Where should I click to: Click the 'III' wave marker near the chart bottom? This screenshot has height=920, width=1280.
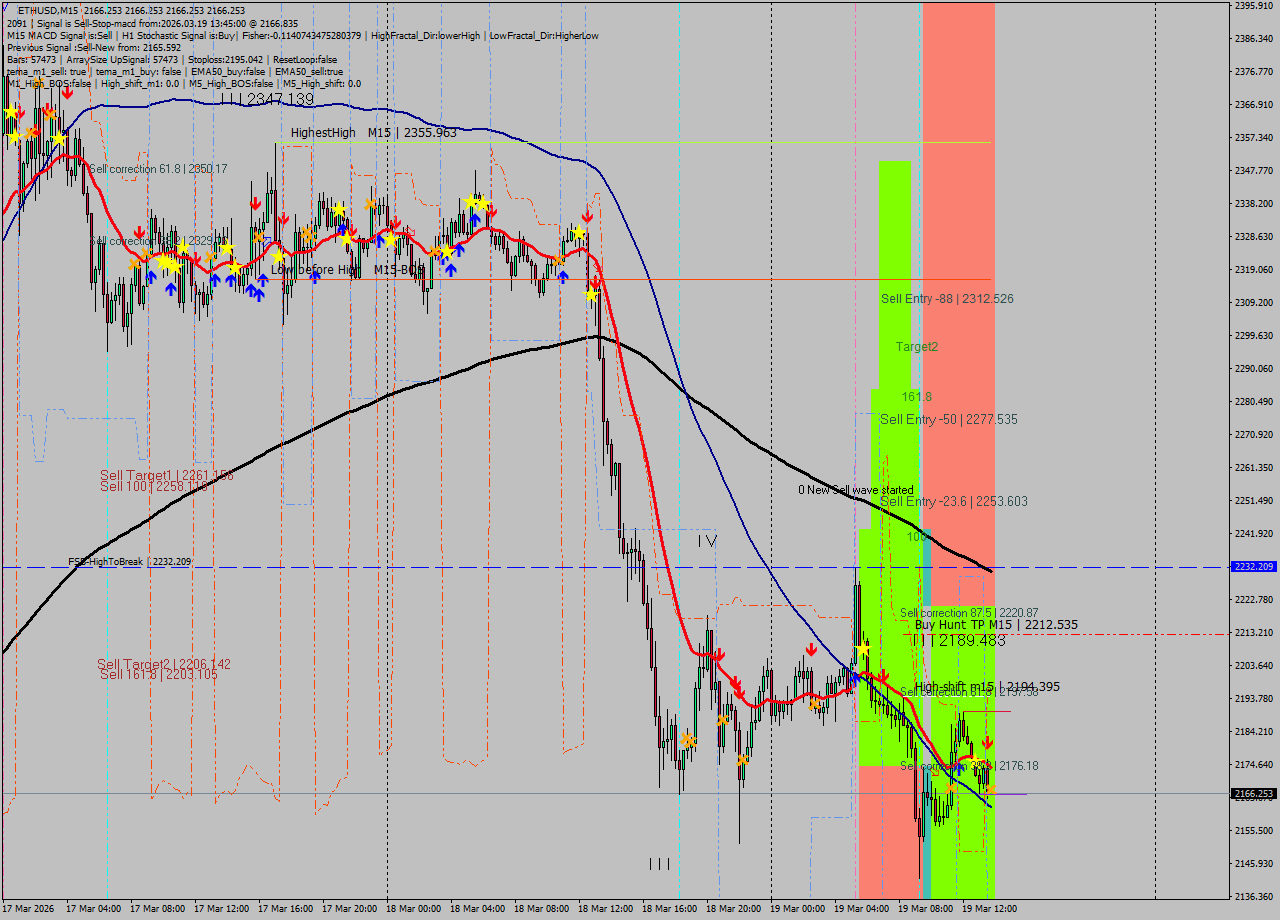(659, 864)
